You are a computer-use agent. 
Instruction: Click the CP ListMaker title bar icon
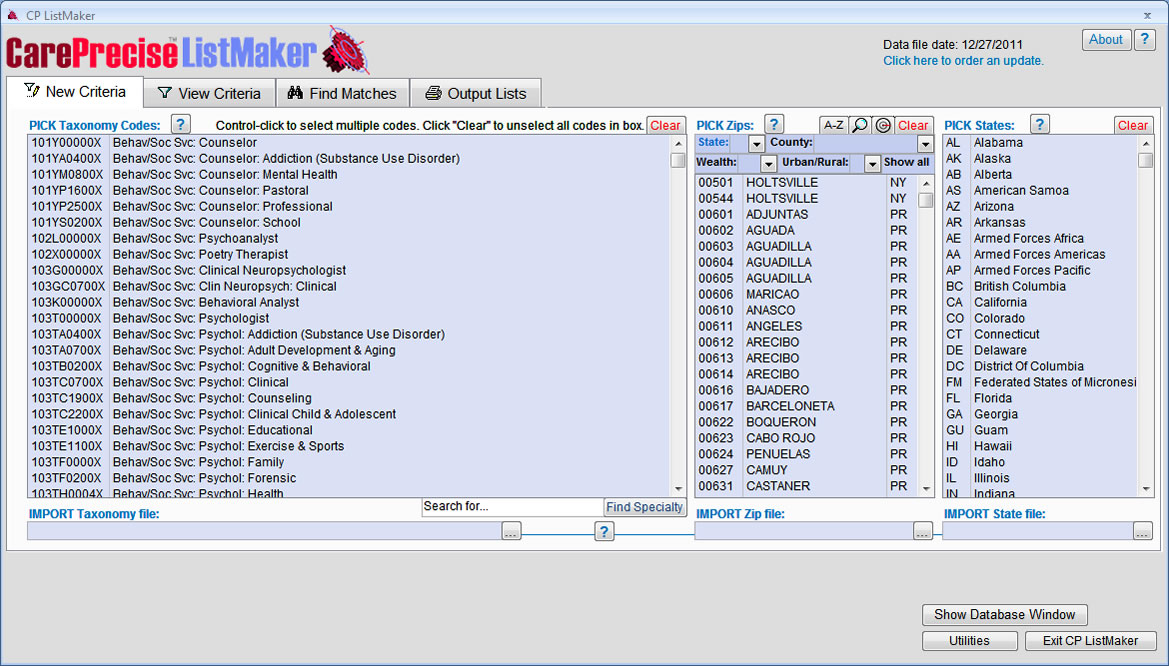click(13, 15)
